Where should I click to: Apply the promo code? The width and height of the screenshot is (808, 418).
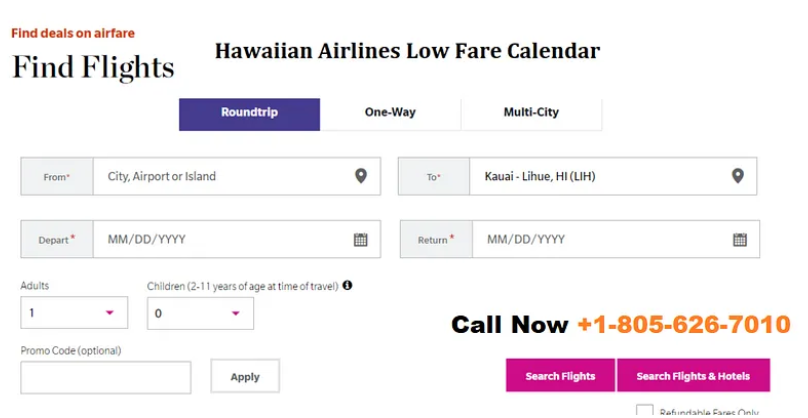(245, 376)
